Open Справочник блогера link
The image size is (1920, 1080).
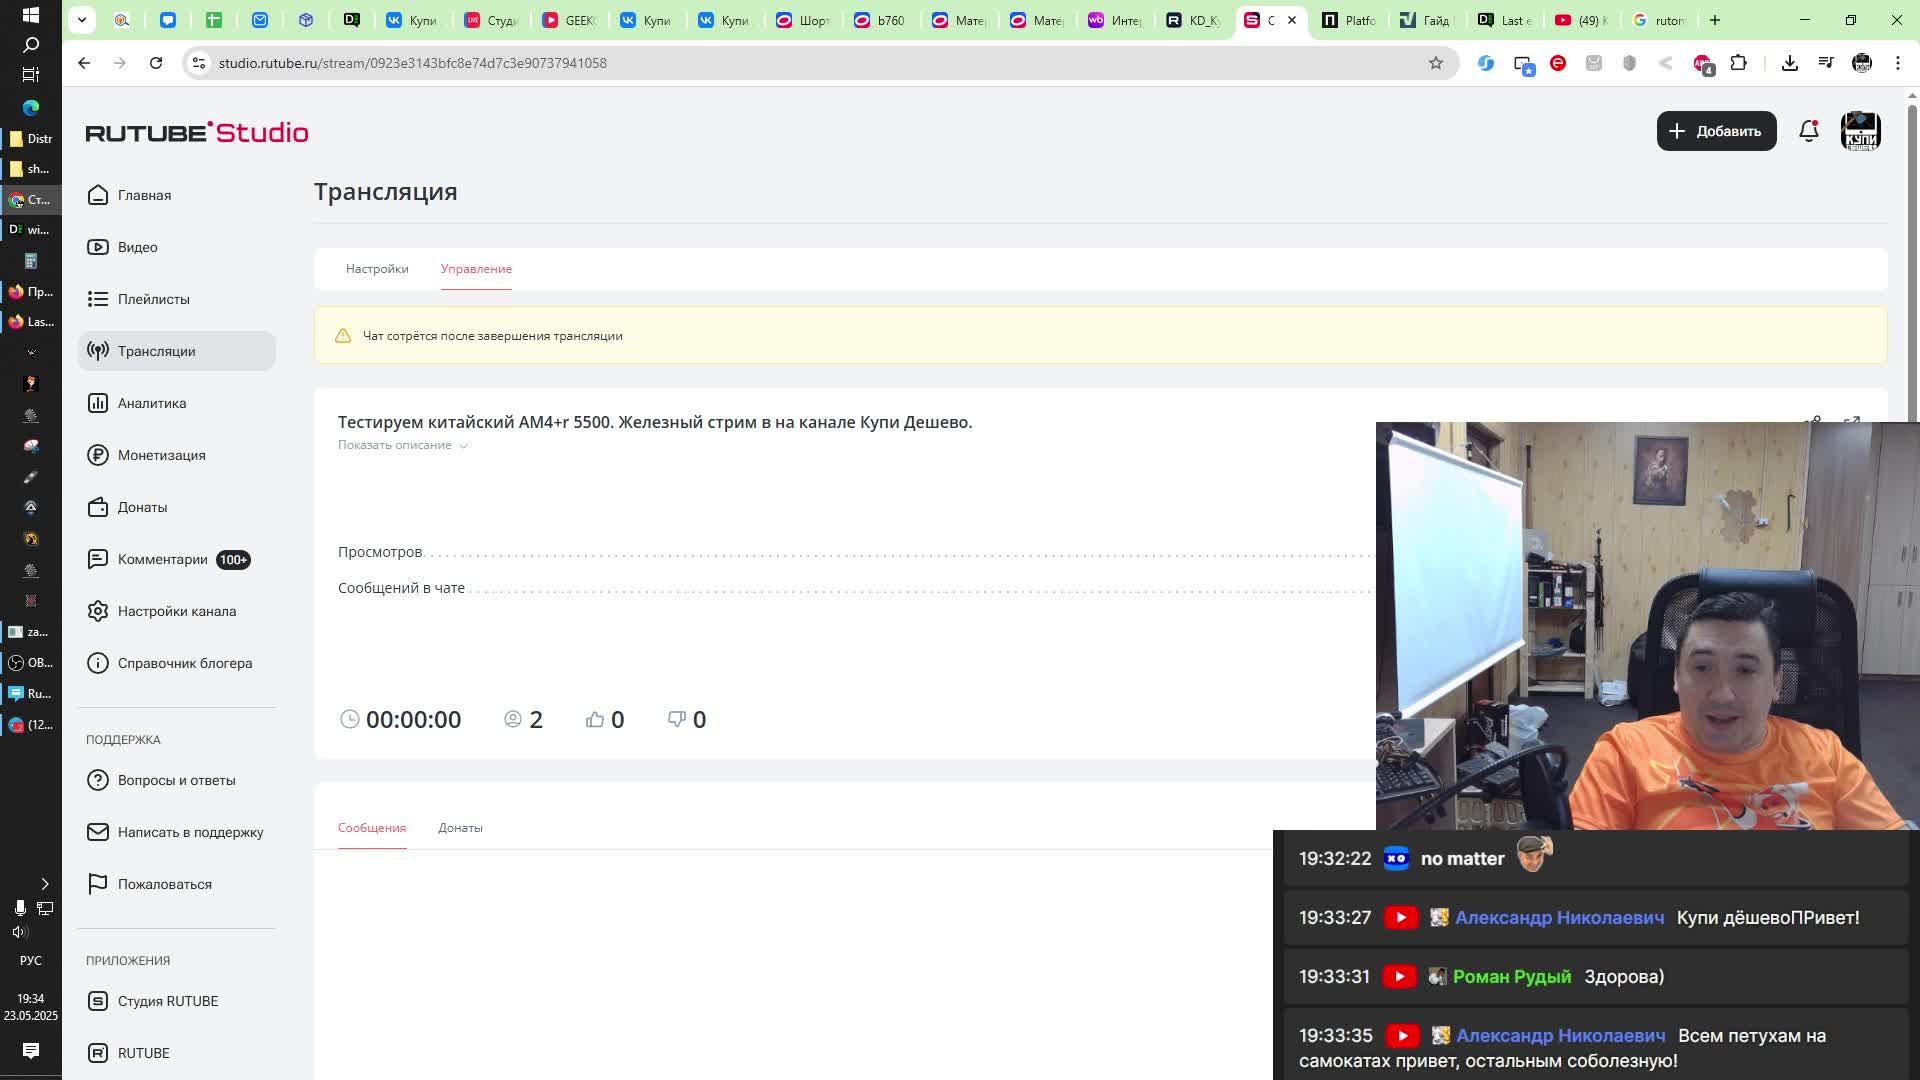184,663
